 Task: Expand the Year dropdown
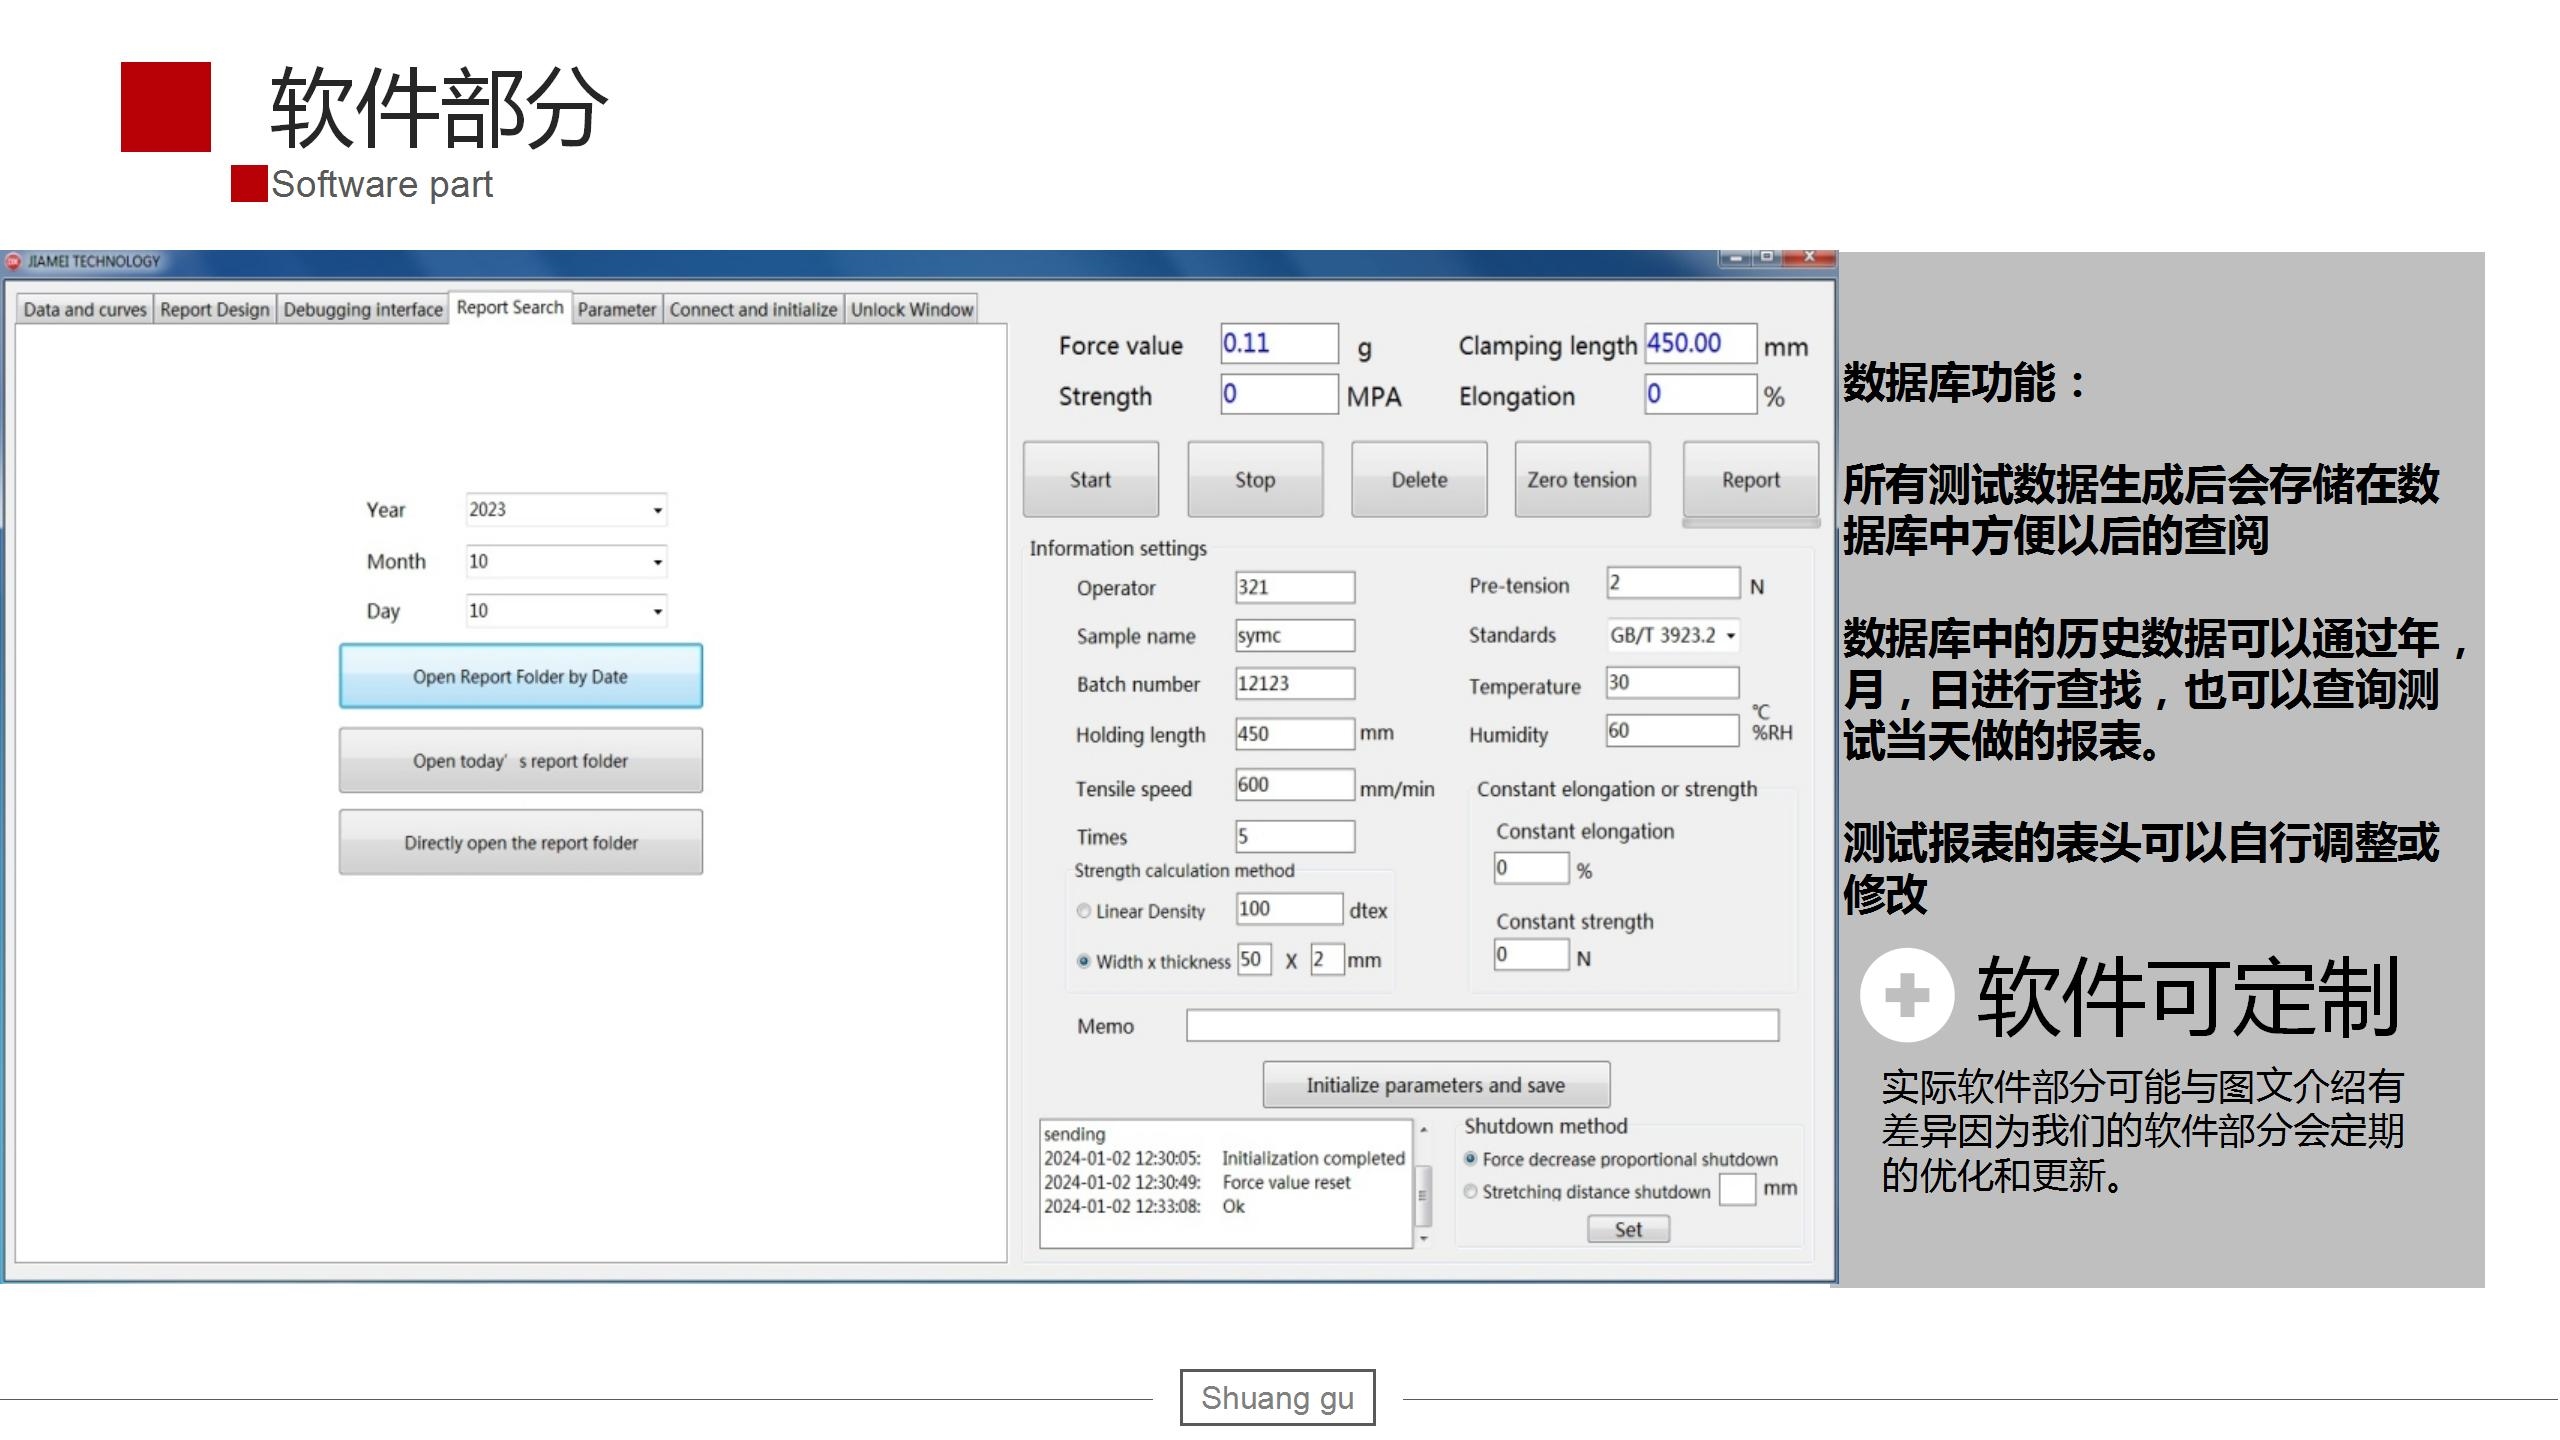click(x=657, y=510)
